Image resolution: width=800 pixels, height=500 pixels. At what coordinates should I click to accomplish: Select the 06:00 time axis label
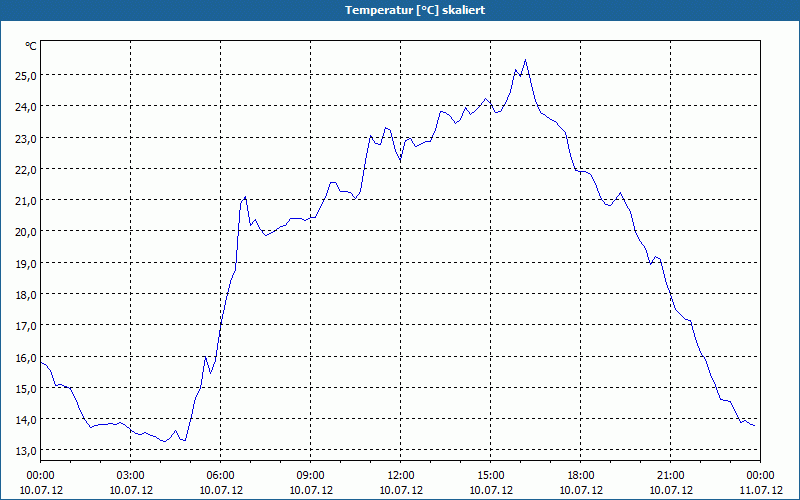(220, 476)
